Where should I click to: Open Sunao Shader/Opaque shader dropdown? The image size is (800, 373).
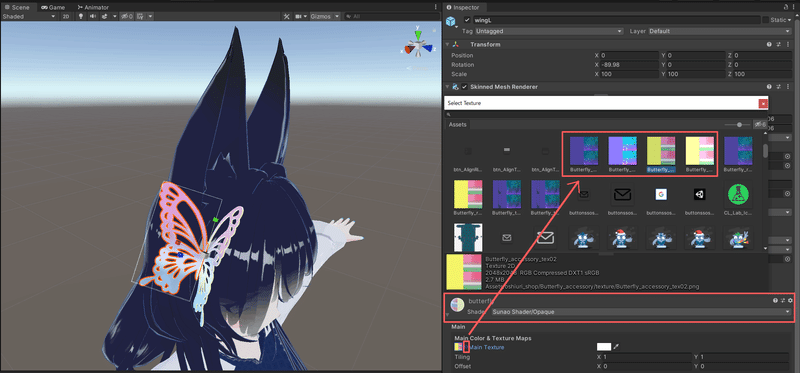[640, 312]
